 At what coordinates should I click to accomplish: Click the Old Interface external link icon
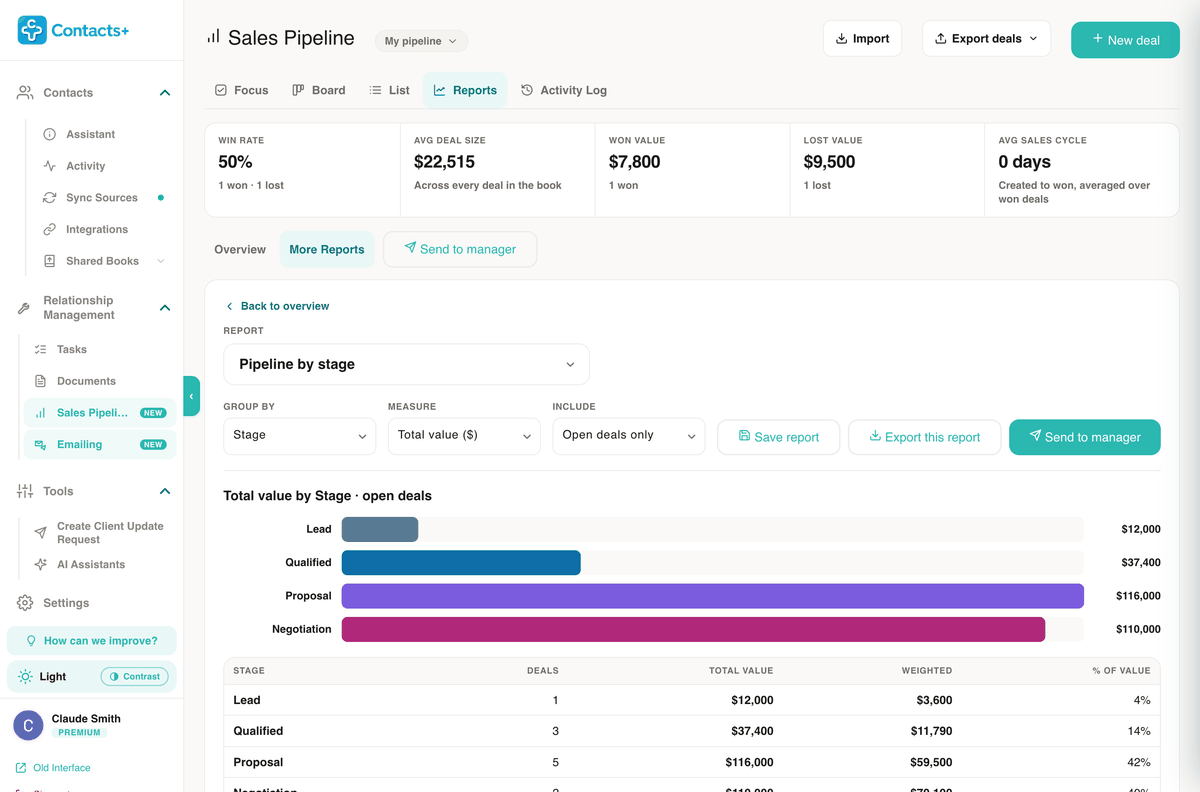[21, 768]
